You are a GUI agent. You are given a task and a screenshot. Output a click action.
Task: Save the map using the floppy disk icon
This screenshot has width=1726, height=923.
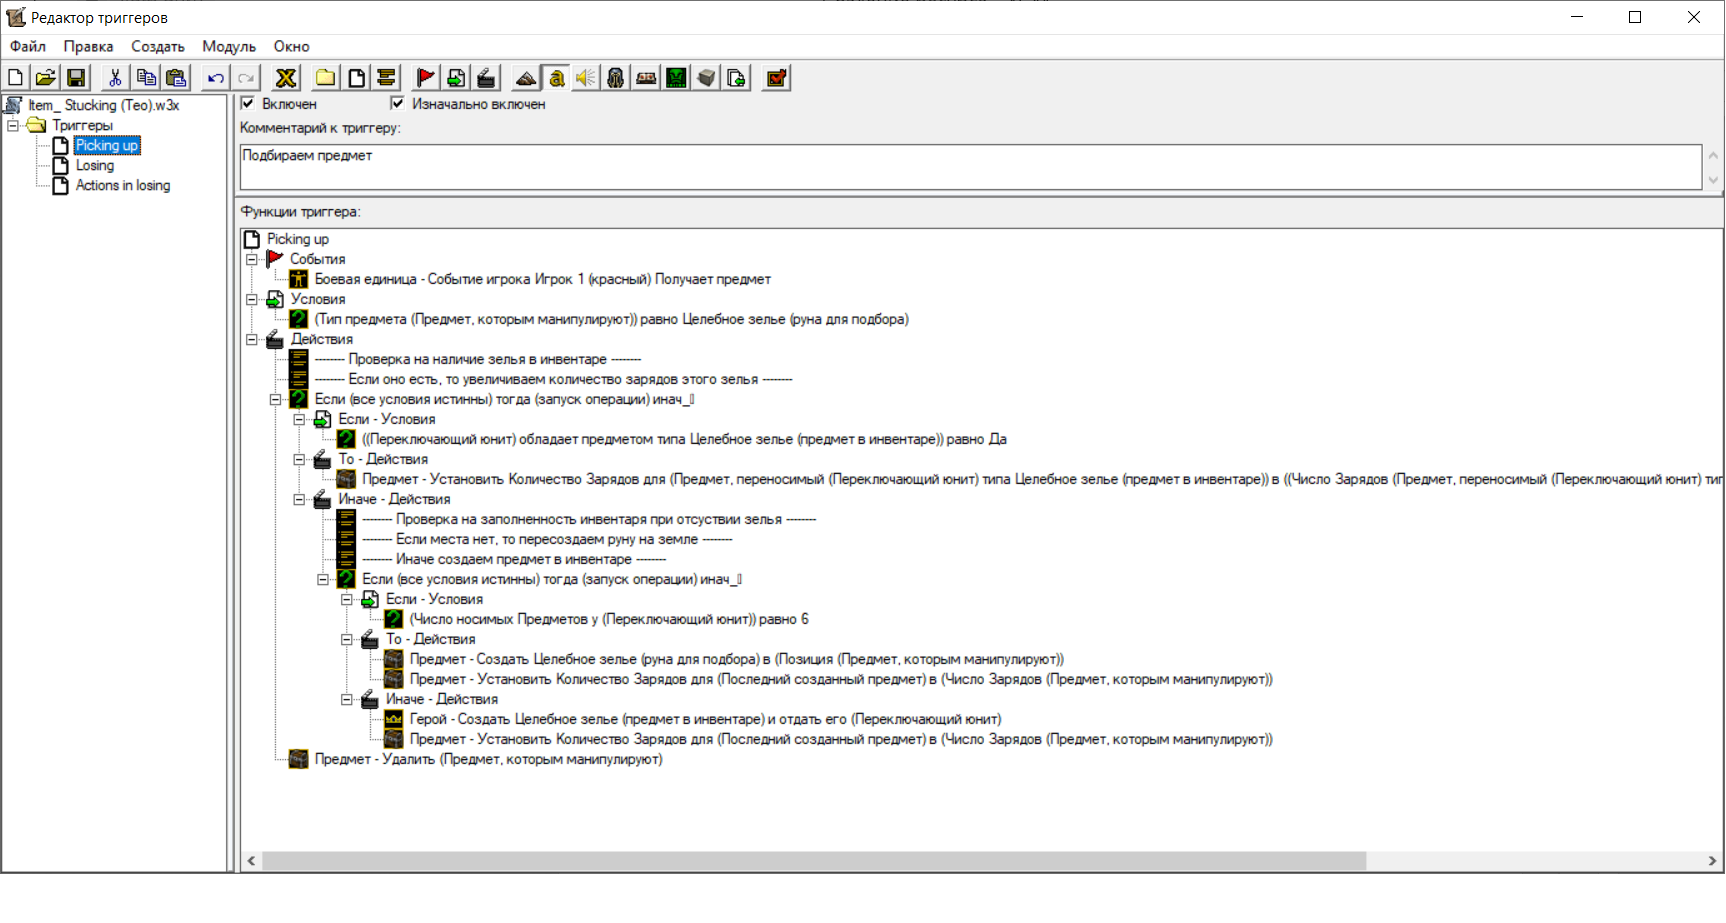click(x=76, y=78)
